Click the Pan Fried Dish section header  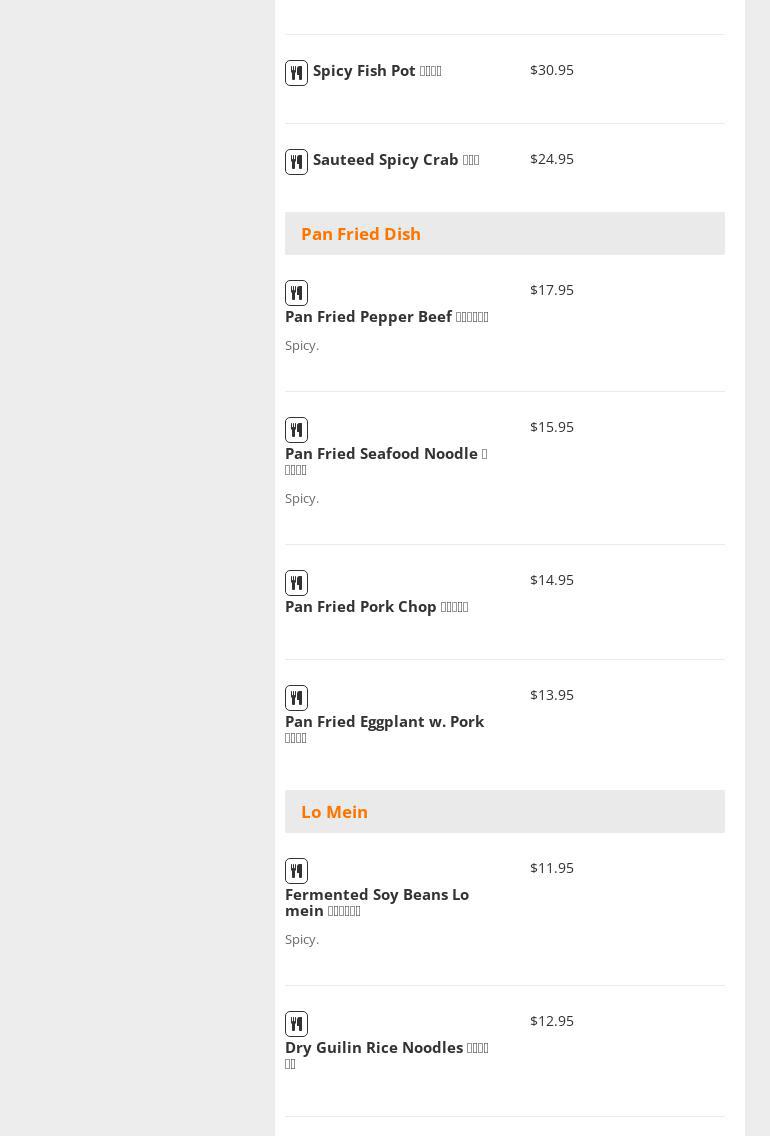tap(361, 234)
